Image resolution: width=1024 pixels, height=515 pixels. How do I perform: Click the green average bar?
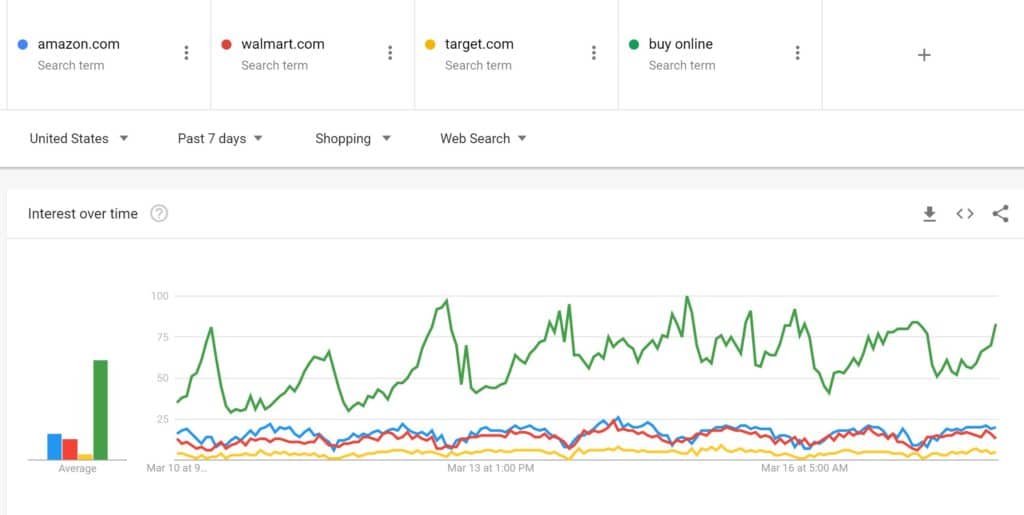pyautogui.click(x=100, y=409)
